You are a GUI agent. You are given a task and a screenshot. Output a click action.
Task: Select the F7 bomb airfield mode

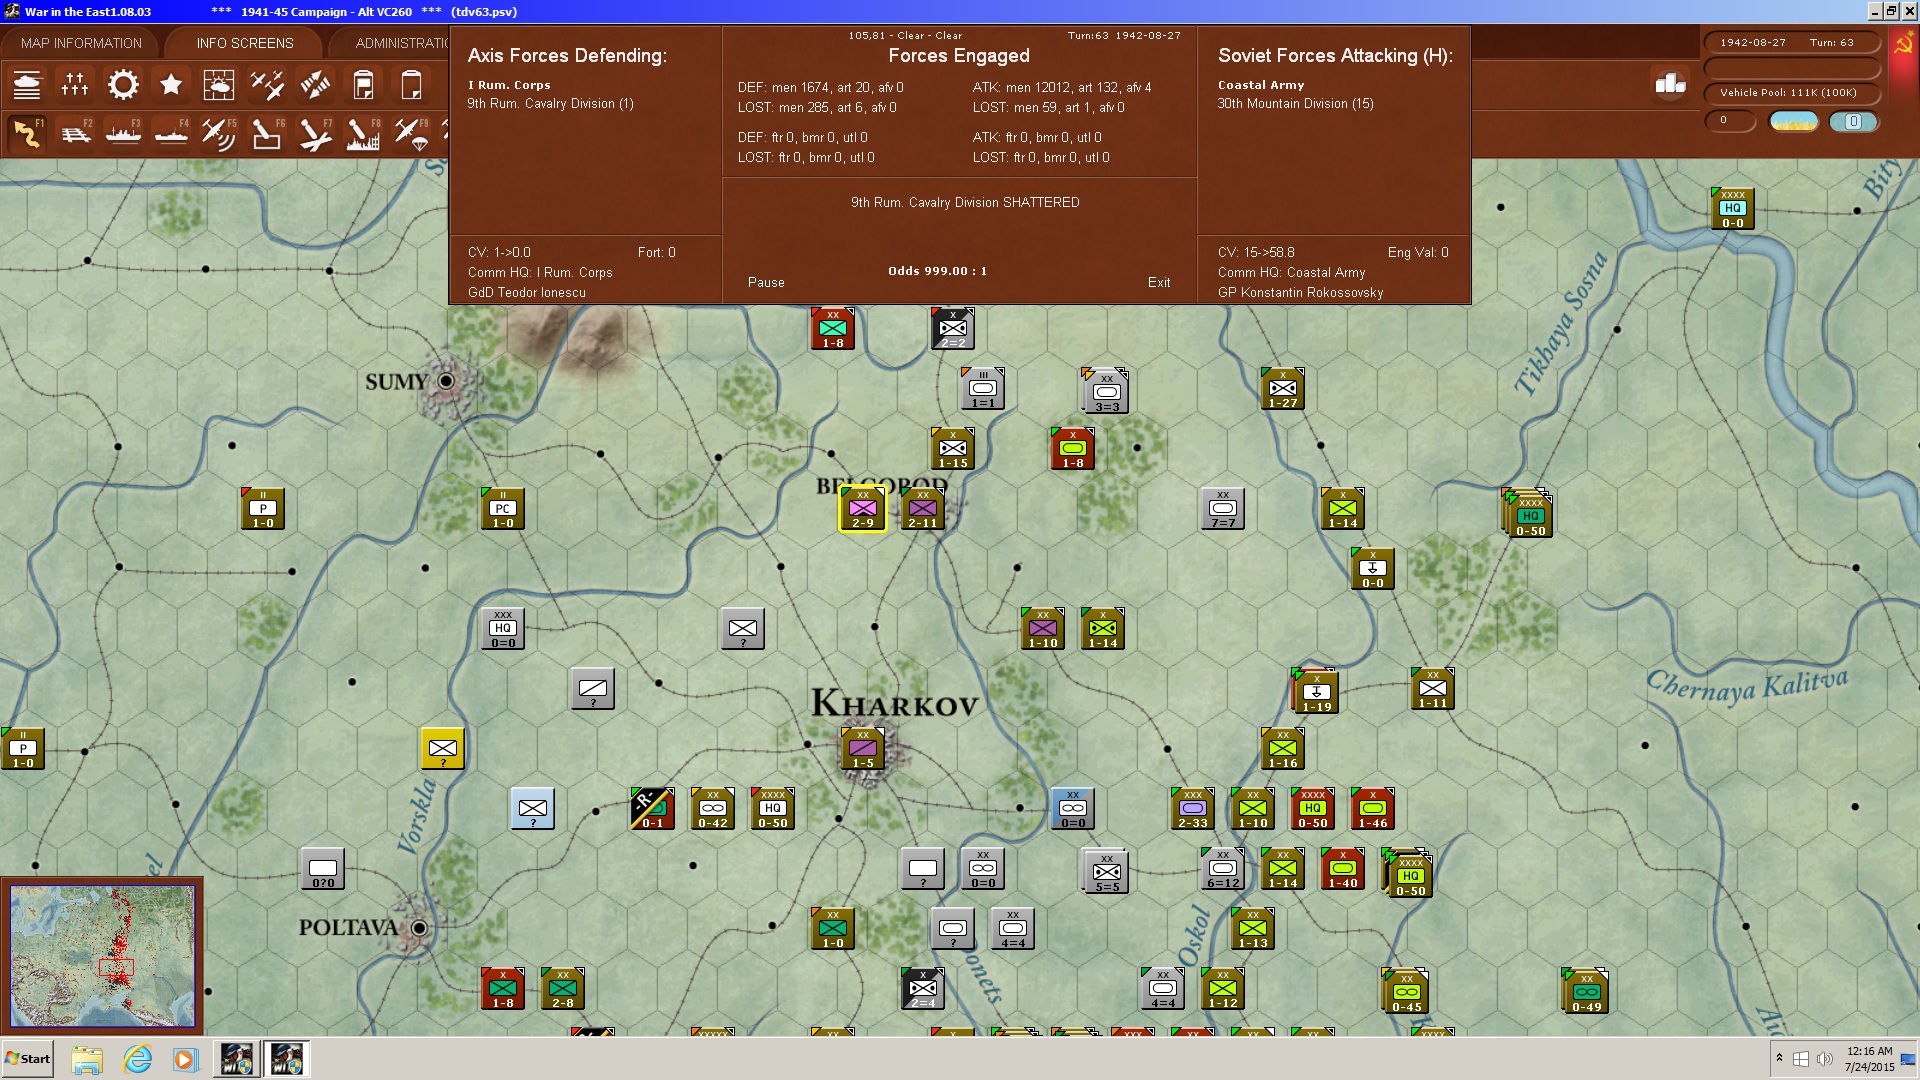point(315,134)
